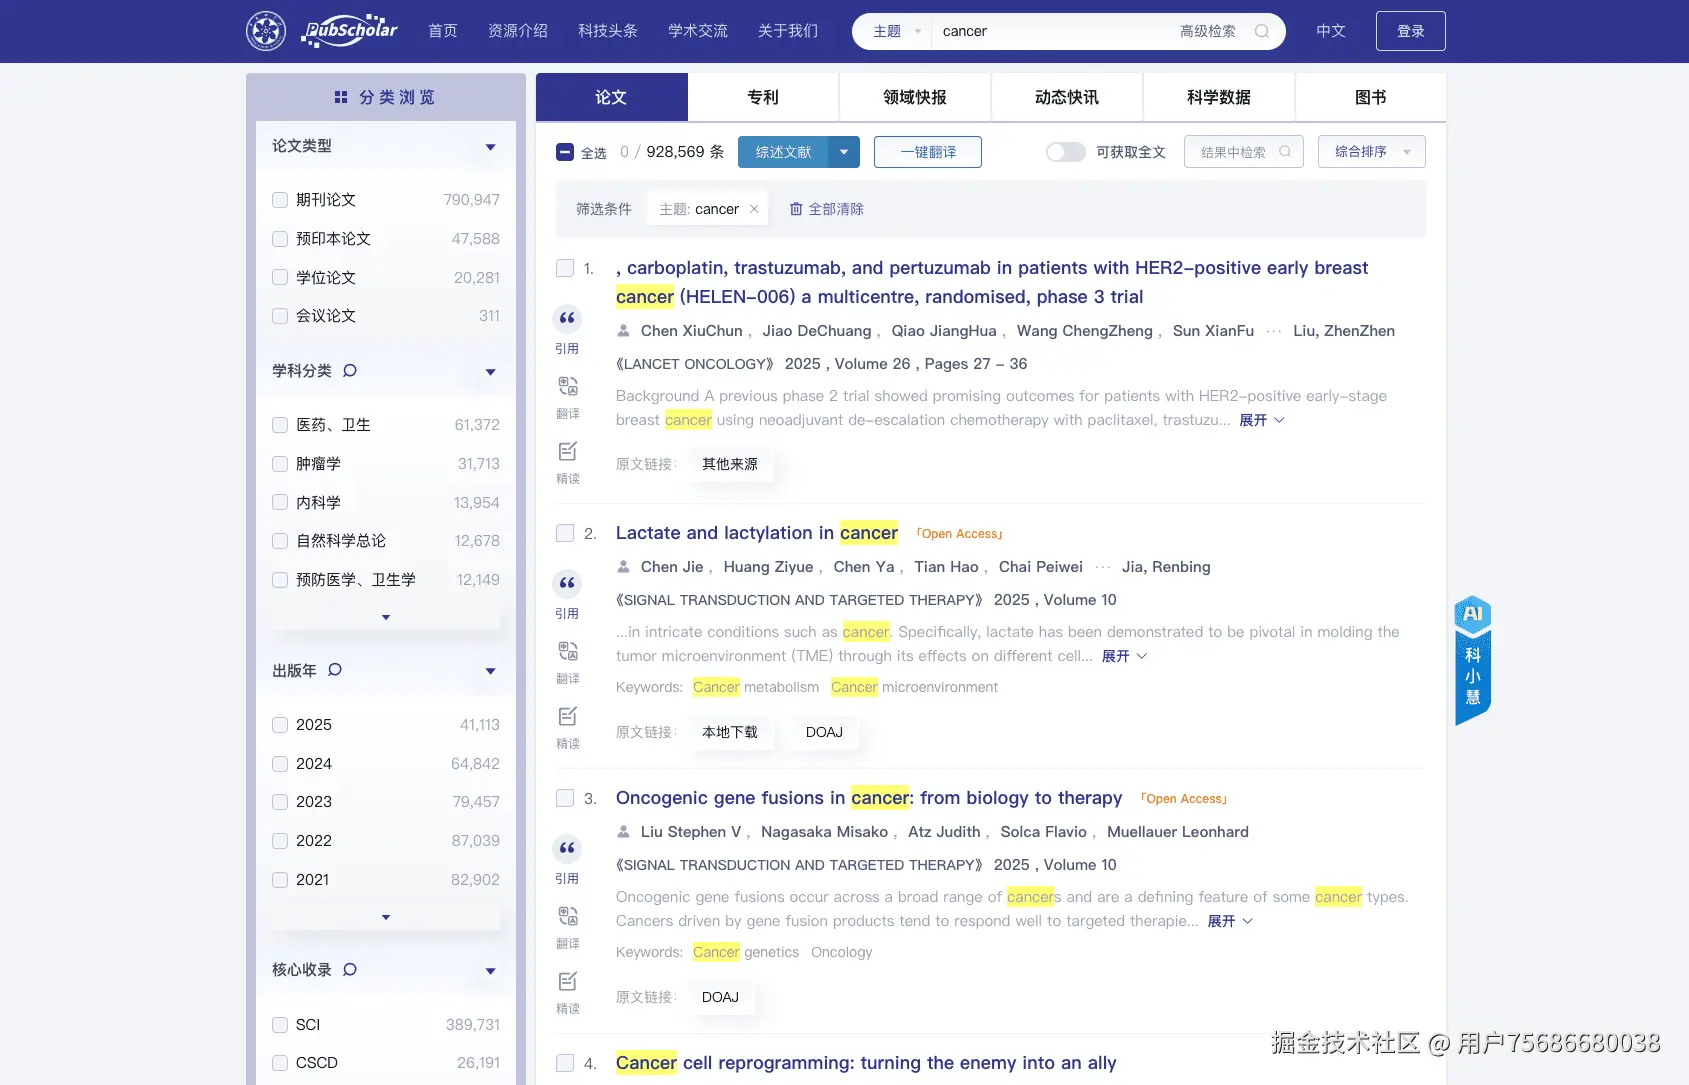
Task: Switch to the 领域快报 tab
Action: point(915,97)
